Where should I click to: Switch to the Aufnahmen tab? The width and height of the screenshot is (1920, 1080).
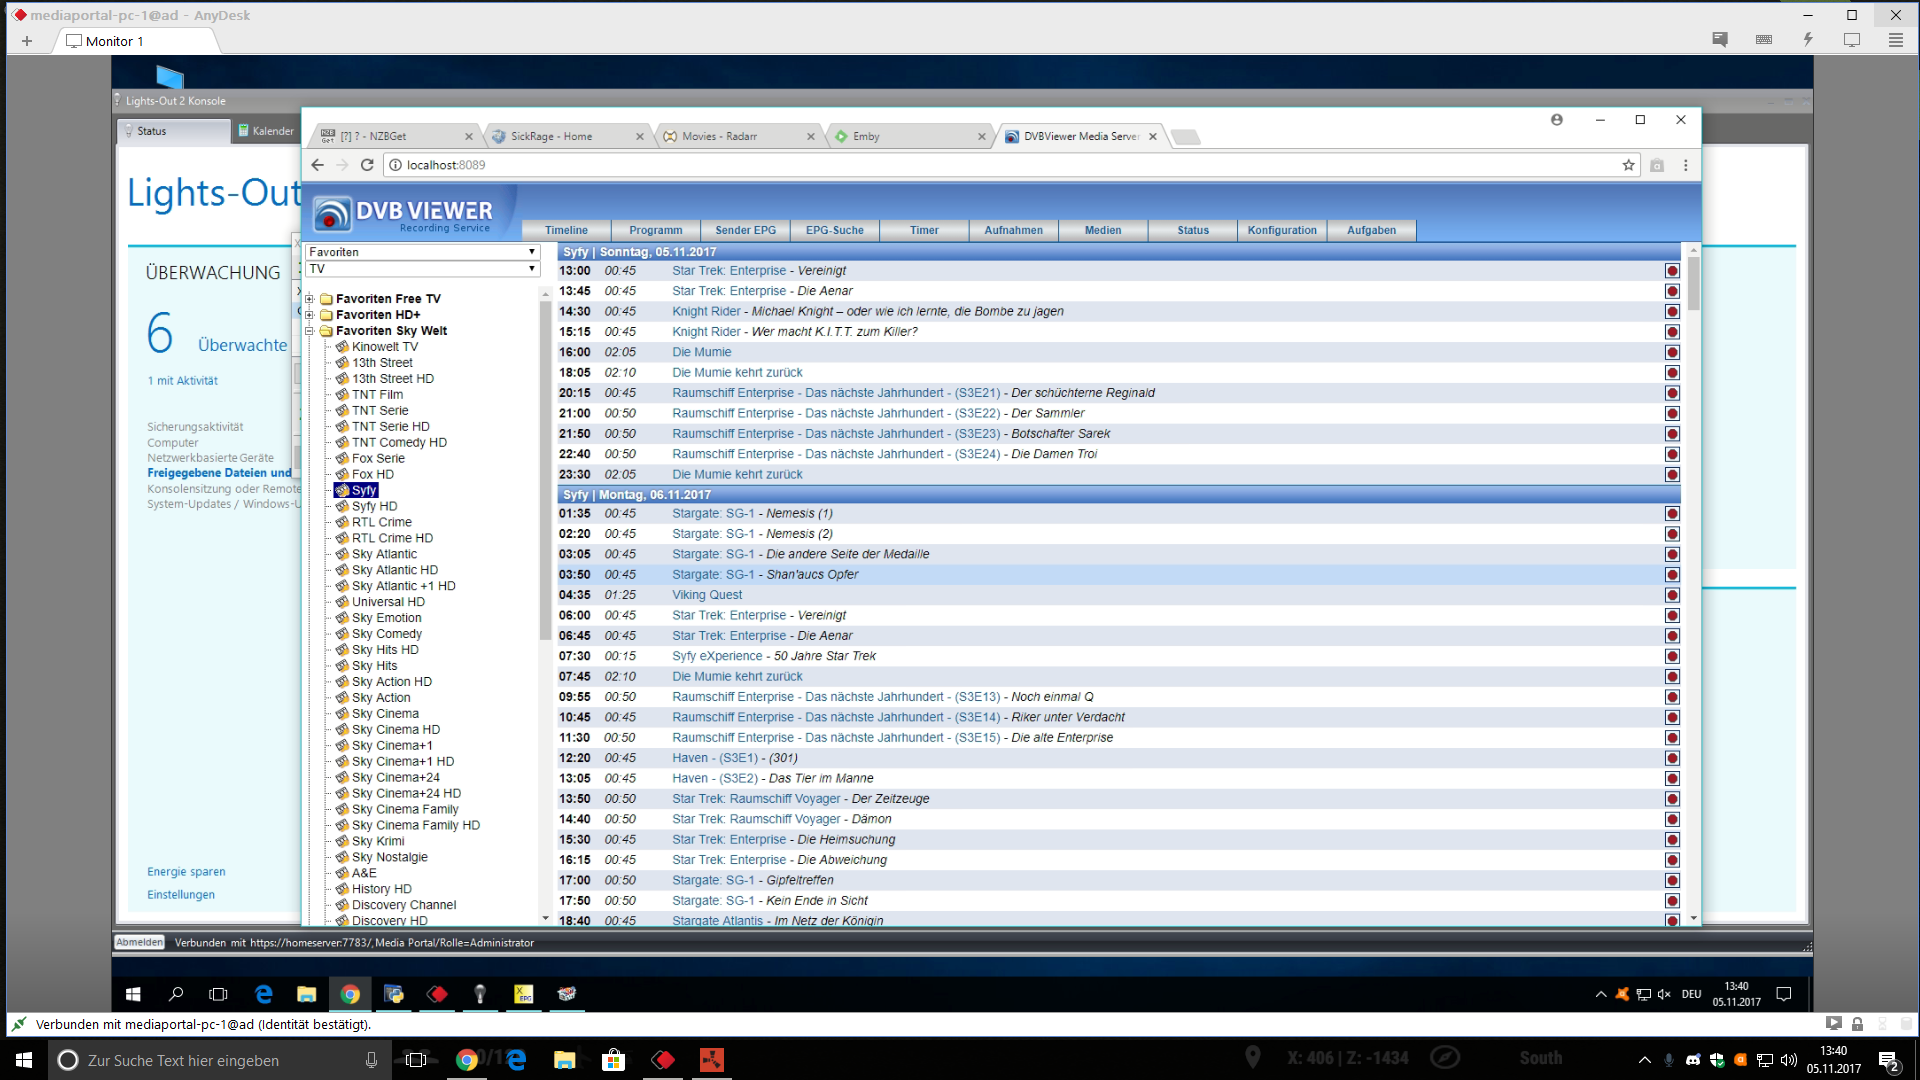[1013, 230]
